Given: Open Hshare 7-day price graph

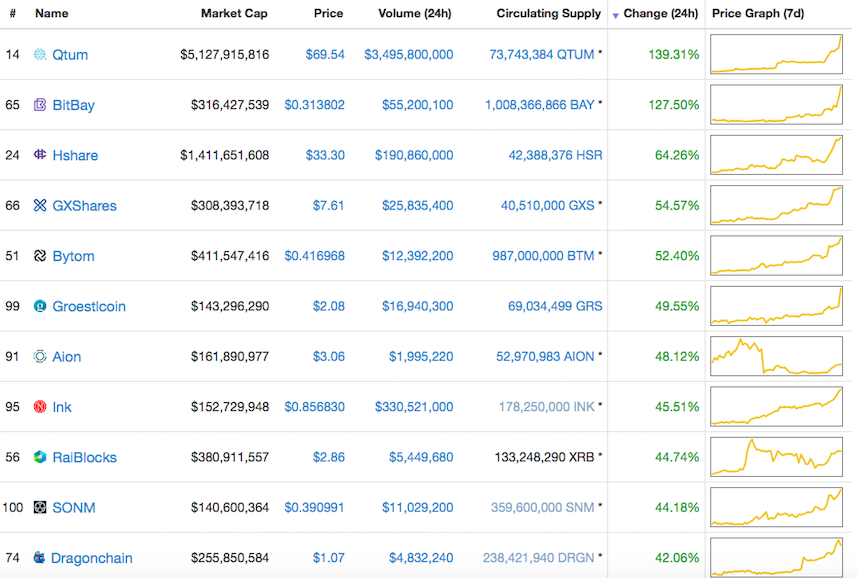Looking at the screenshot, I should tap(776, 155).
